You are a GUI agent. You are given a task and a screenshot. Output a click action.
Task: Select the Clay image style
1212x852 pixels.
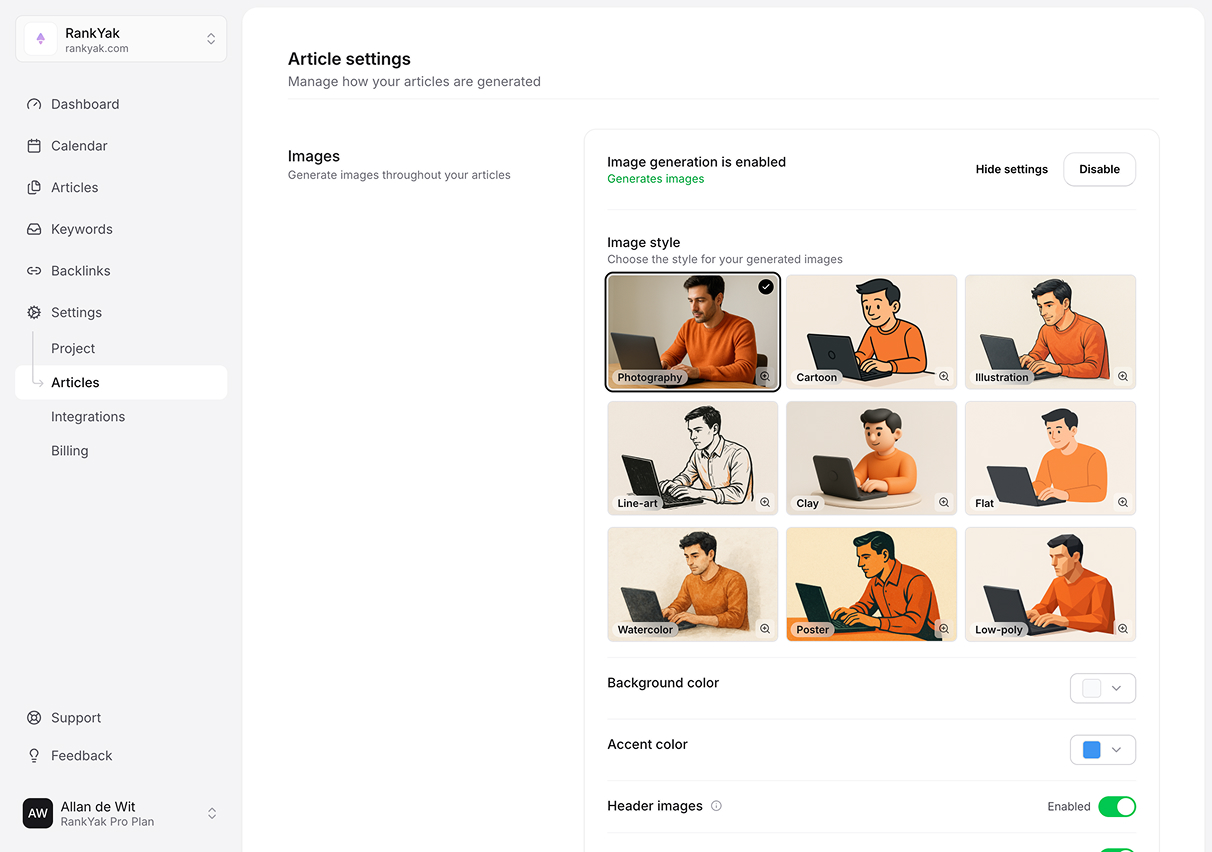(x=871, y=458)
